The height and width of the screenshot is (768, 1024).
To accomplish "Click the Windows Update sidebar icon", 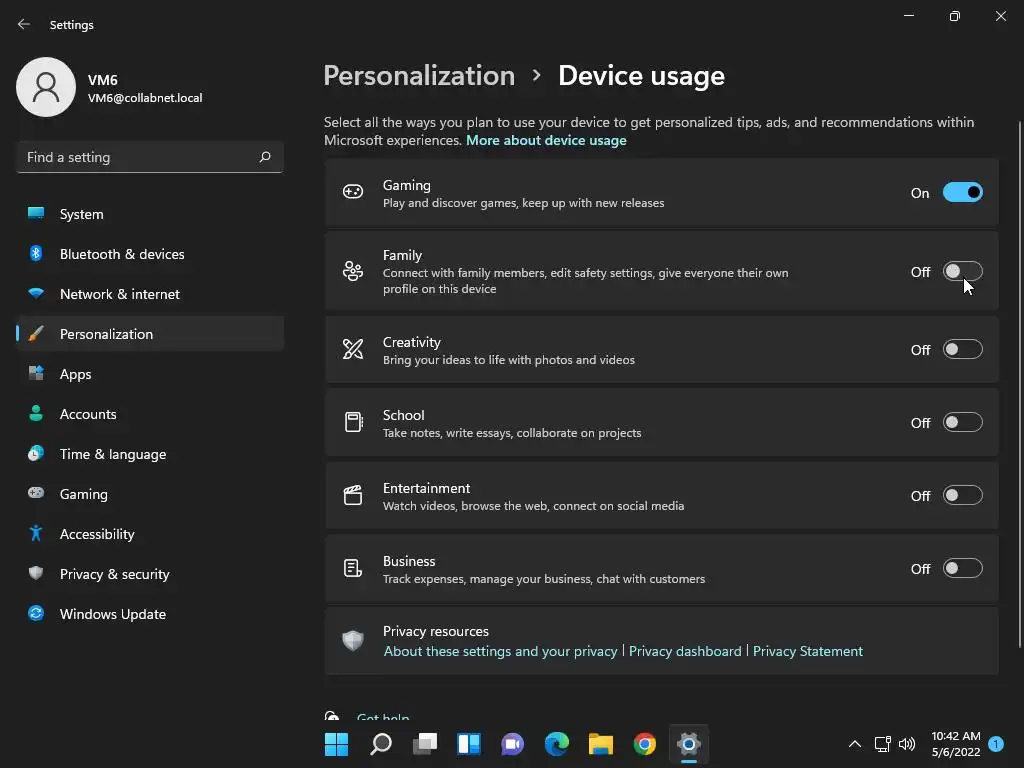I will click(36, 614).
